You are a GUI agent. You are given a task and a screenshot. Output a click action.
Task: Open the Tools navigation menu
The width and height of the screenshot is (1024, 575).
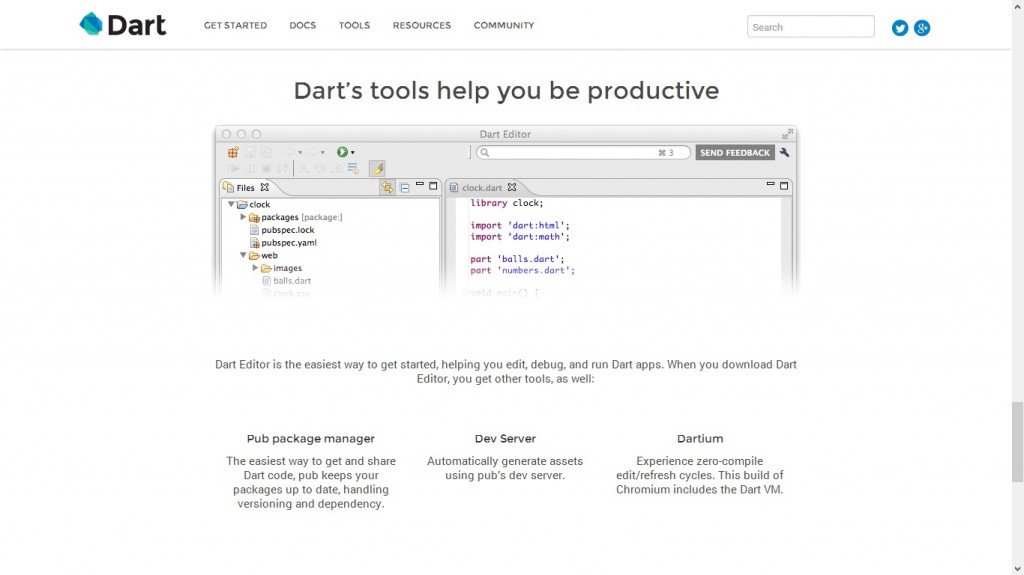tap(354, 26)
